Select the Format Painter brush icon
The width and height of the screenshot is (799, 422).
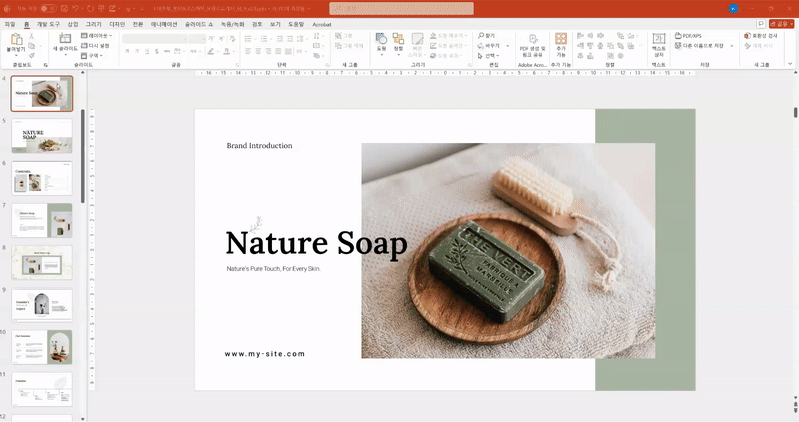point(32,55)
